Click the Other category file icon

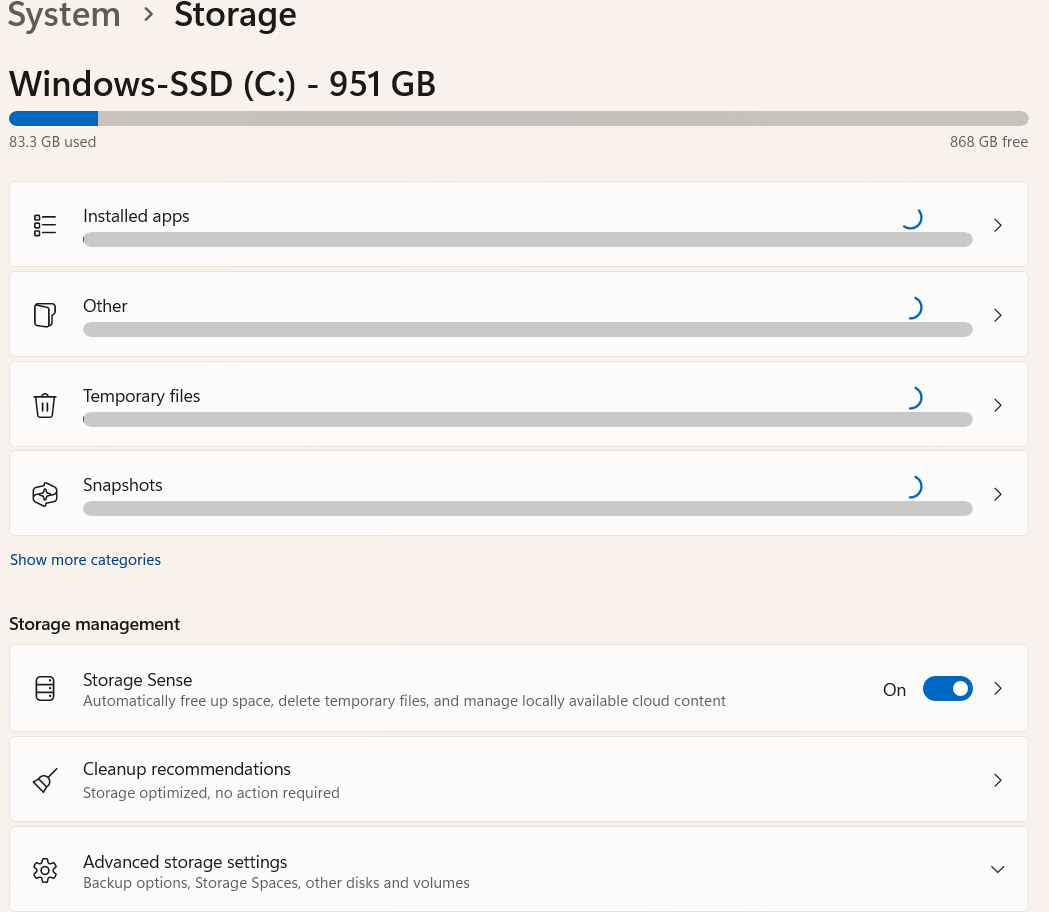click(45, 315)
